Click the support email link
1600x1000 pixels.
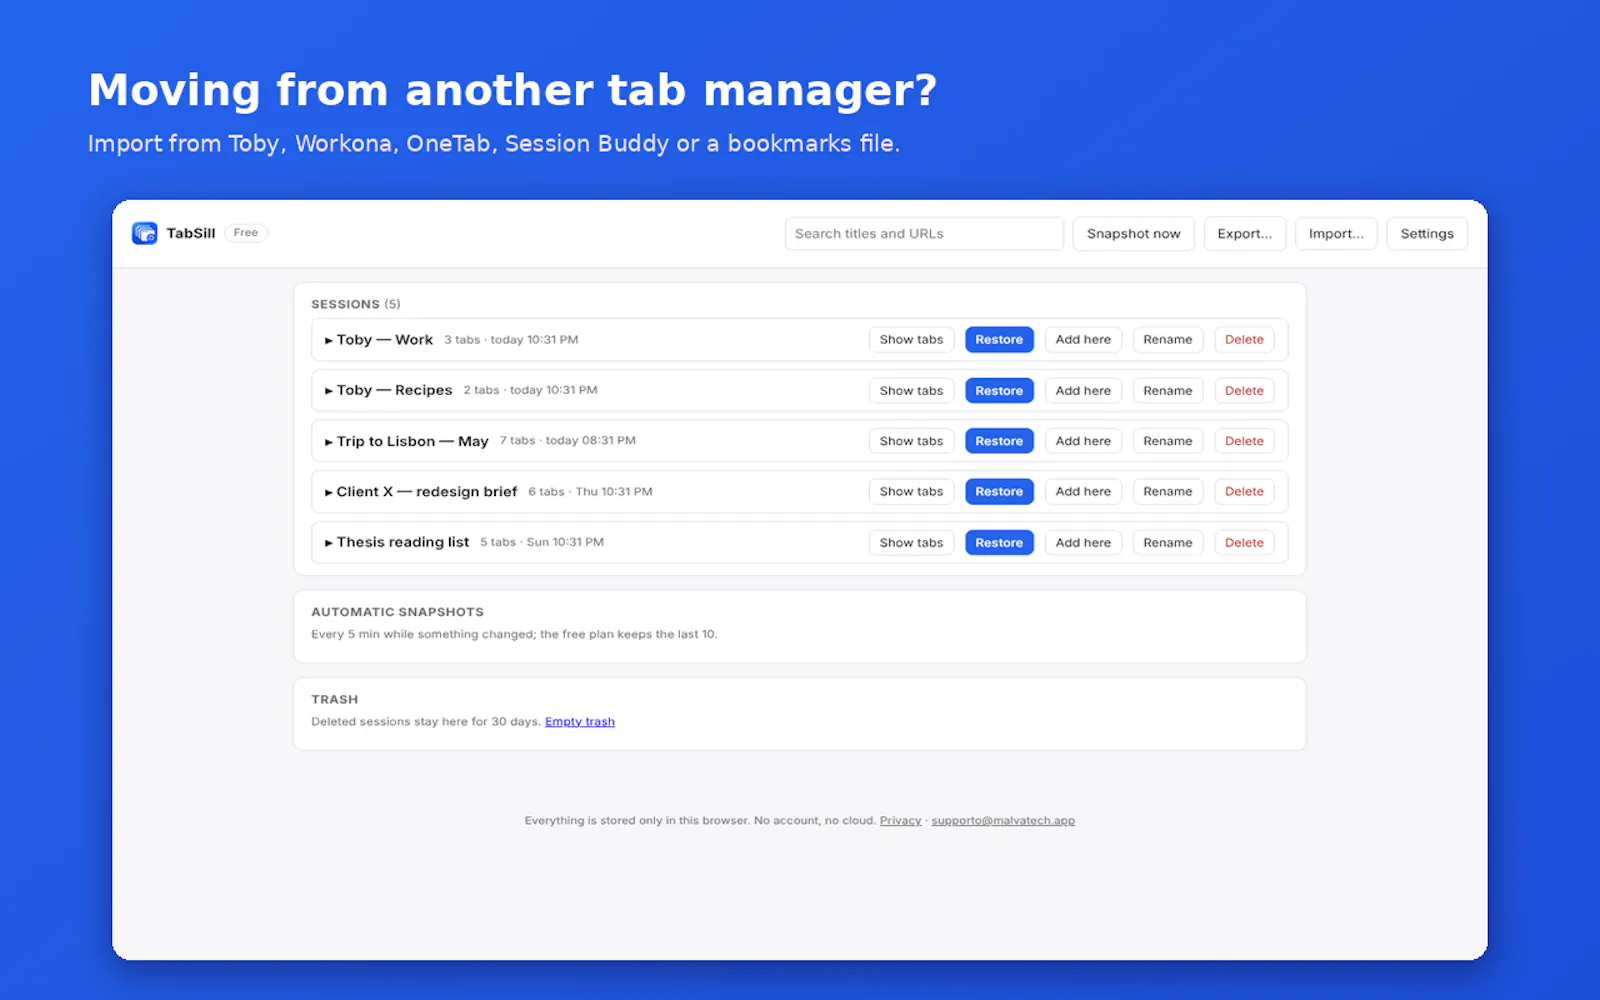click(x=1003, y=821)
